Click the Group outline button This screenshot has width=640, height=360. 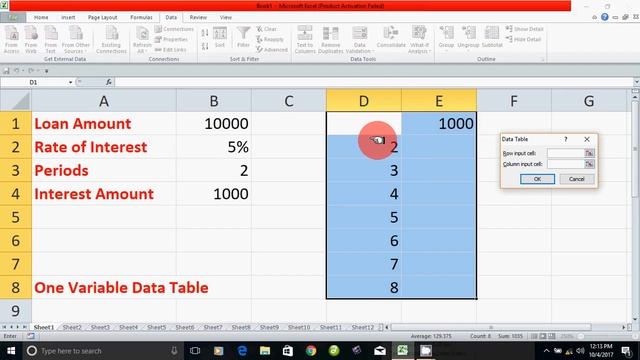[x=446, y=38]
